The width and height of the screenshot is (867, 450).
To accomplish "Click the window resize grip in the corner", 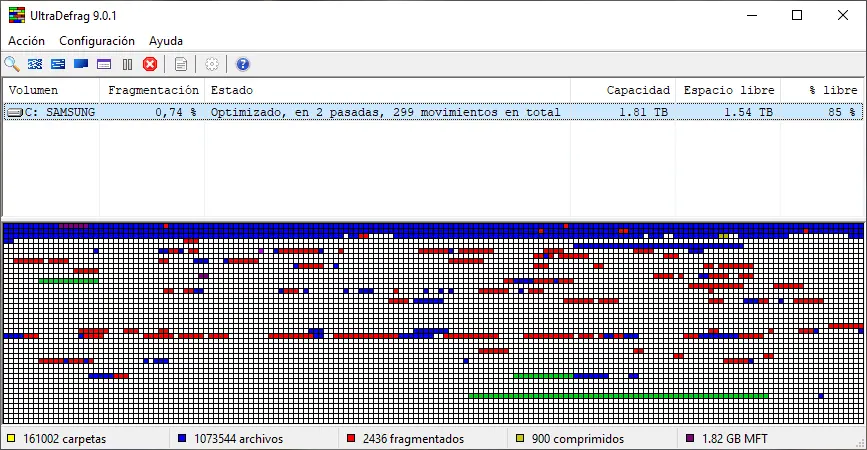I will coord(860,443).
